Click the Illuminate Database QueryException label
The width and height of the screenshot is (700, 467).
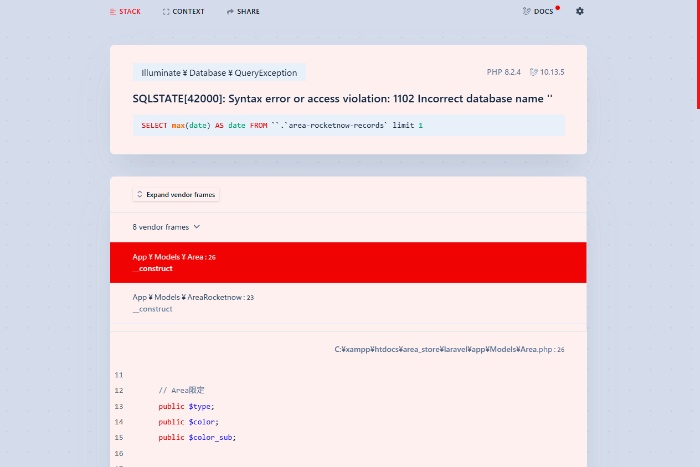point(219,73)
